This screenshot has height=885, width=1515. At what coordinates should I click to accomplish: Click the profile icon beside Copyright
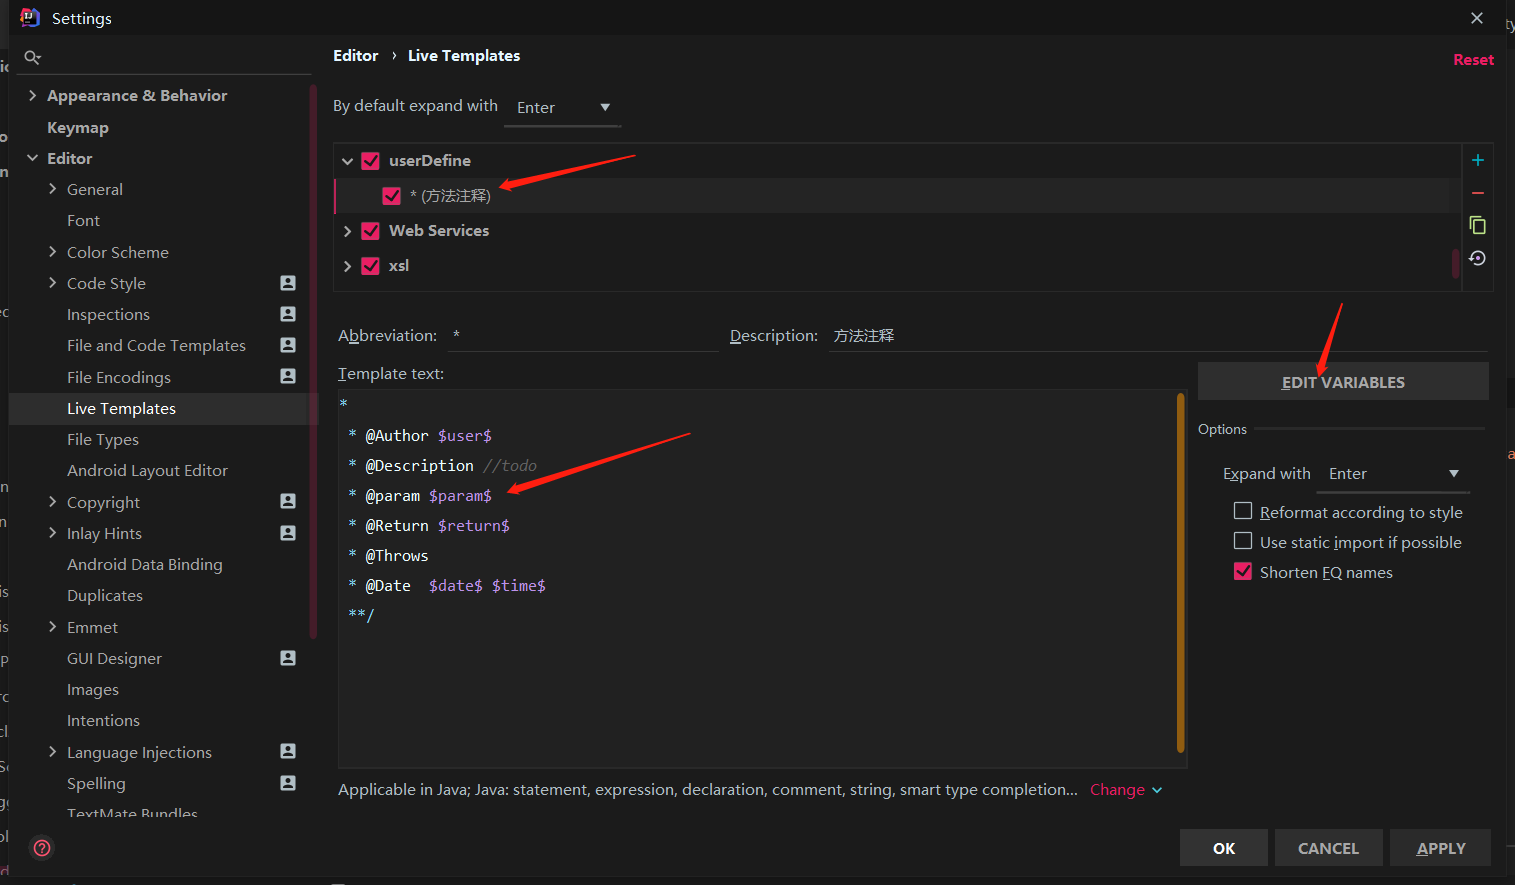click(x=288, y=501)
